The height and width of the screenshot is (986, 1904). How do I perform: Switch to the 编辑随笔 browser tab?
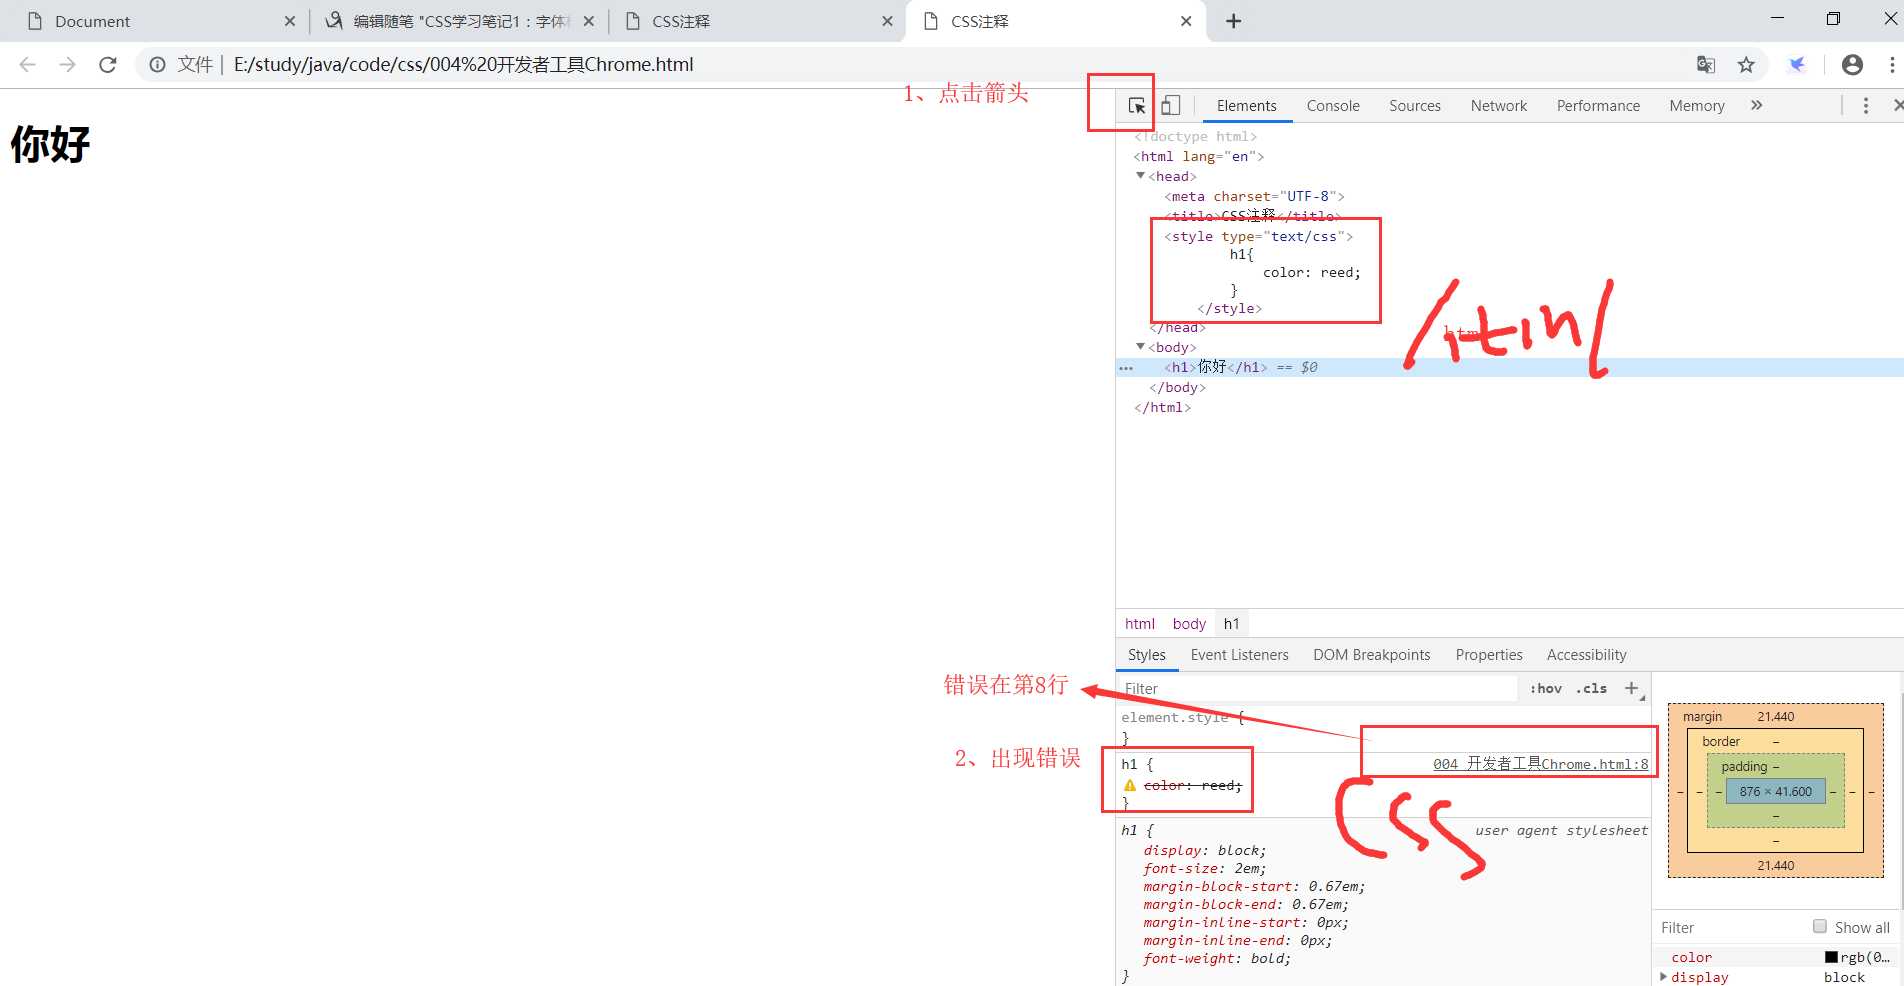(460, 21)
